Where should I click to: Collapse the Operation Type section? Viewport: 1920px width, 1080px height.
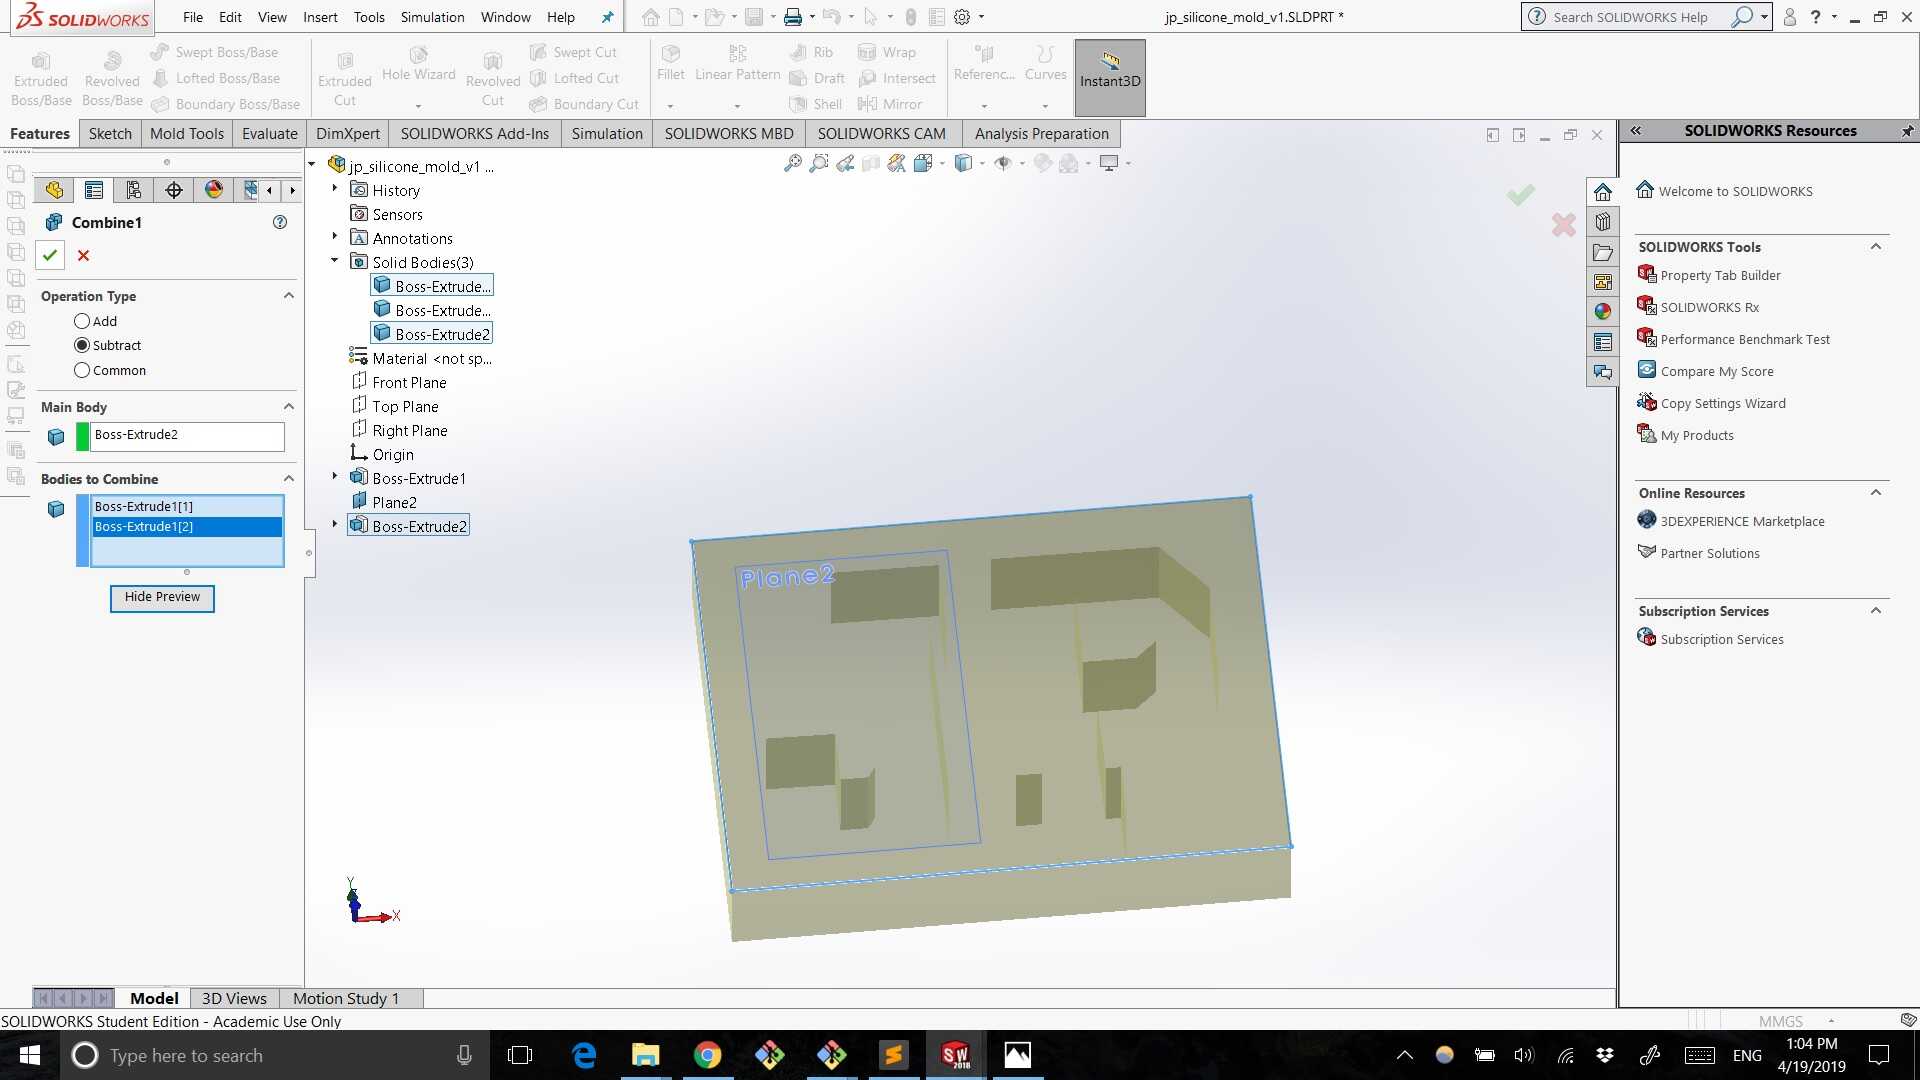click(289, 296)
